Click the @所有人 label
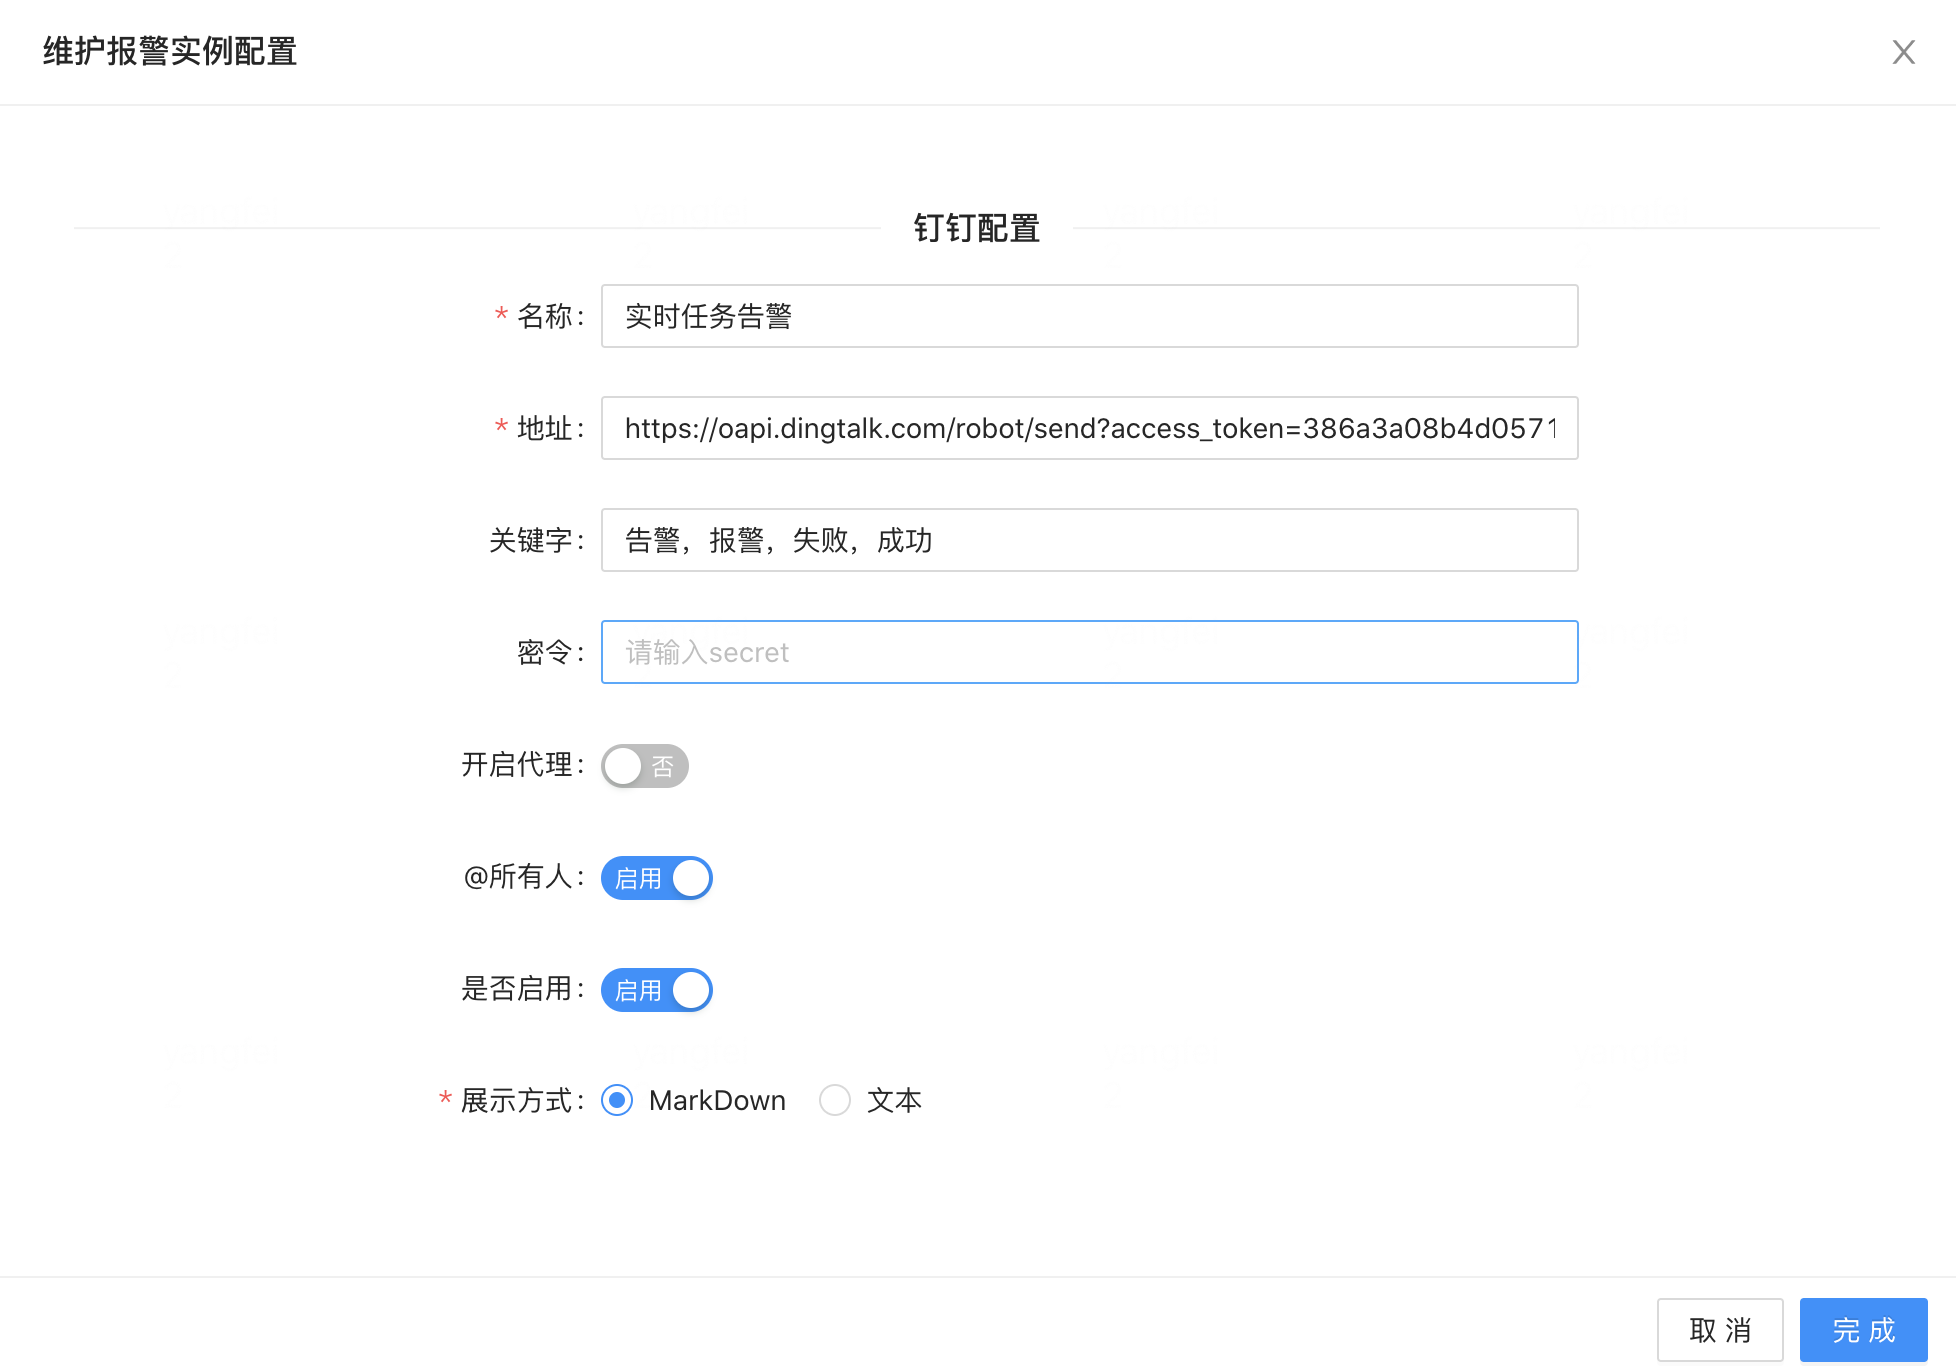This screenshot has height=1370, width=1956. coord(523,876)
